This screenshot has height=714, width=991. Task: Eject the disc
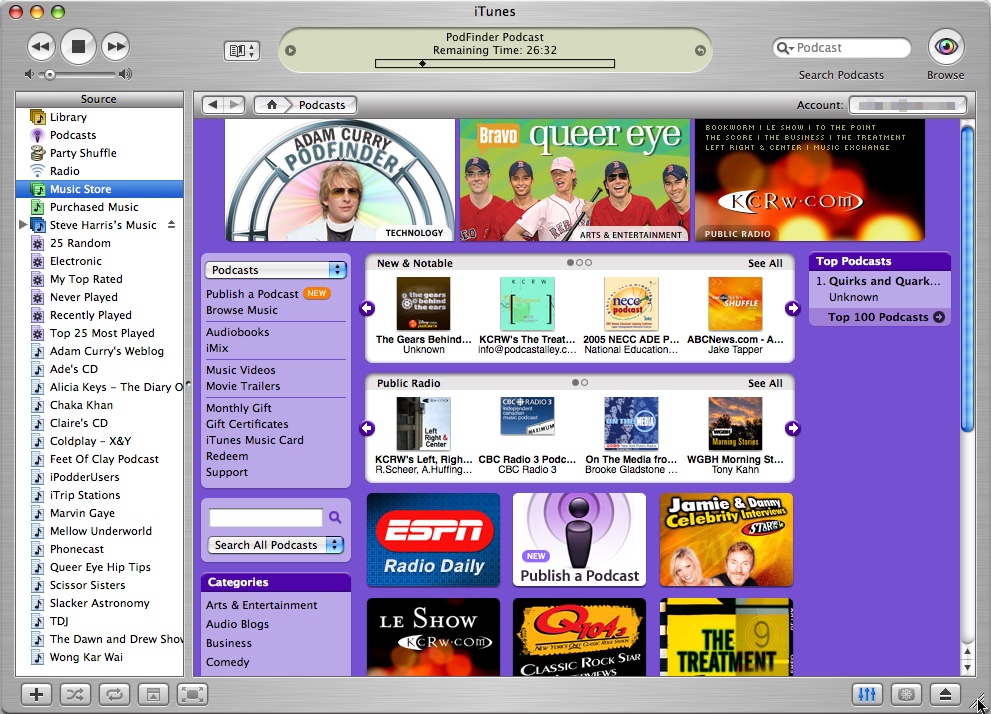943,694
